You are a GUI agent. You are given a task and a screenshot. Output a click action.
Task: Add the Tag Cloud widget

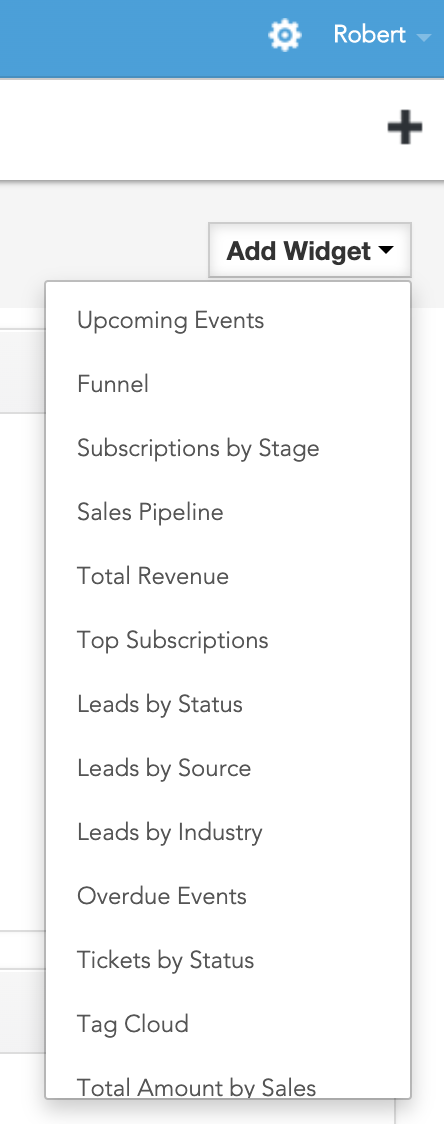(133, 1024)
